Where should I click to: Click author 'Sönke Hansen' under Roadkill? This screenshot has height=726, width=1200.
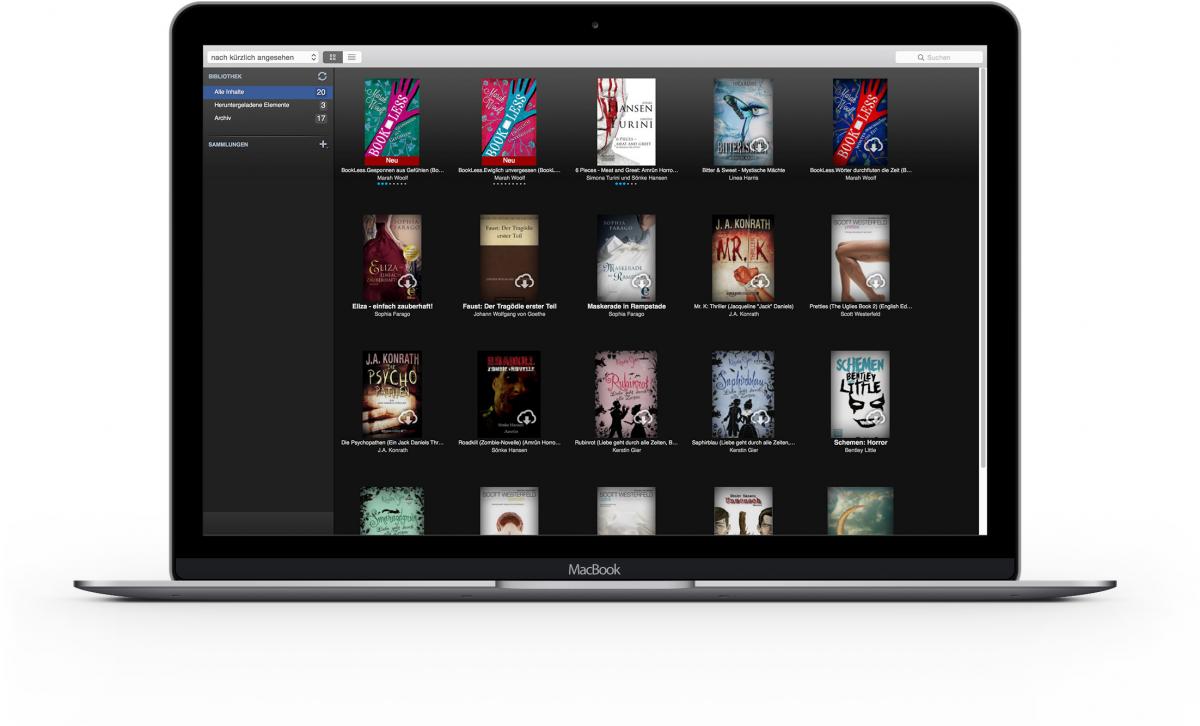point(509,450)
